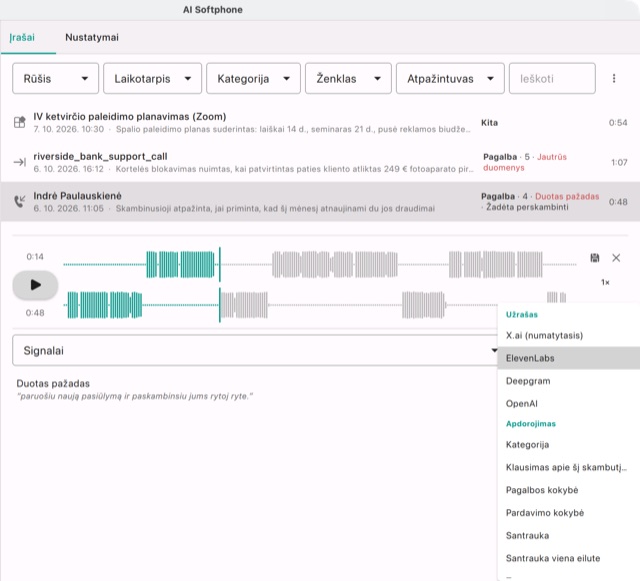The height and width of the screenshot is (581, 640).
Task: Choose Pardavimo kokybė processing option
Action: pos(569,513)
